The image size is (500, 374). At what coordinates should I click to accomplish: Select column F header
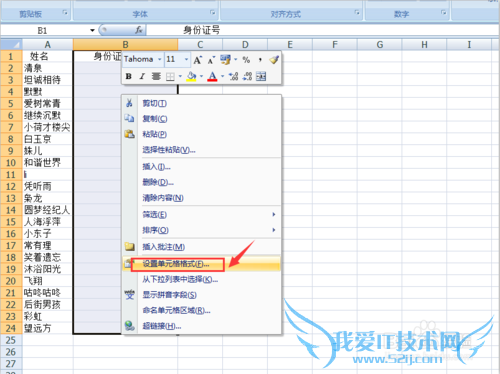click(x=335, y=44)
